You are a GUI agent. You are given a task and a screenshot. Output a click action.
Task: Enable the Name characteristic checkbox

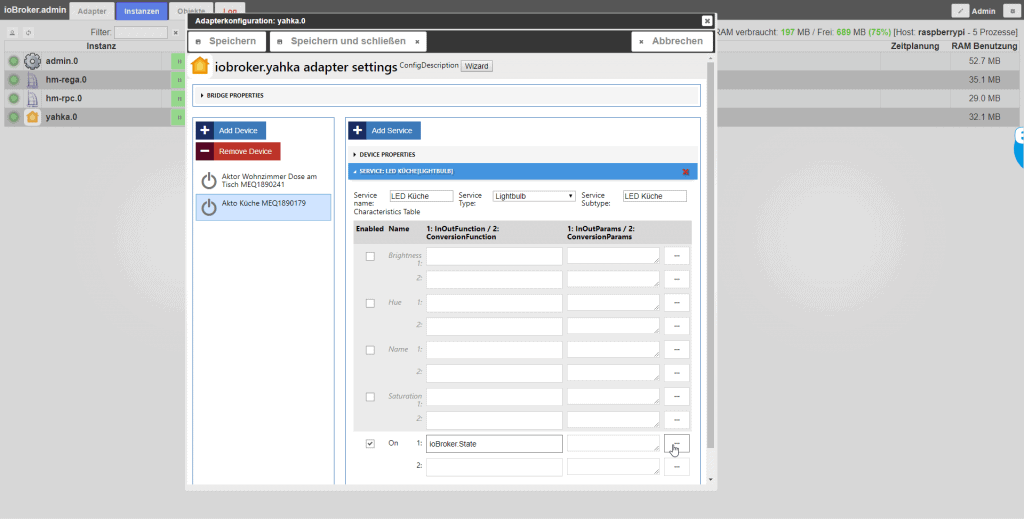coord(370,351)
